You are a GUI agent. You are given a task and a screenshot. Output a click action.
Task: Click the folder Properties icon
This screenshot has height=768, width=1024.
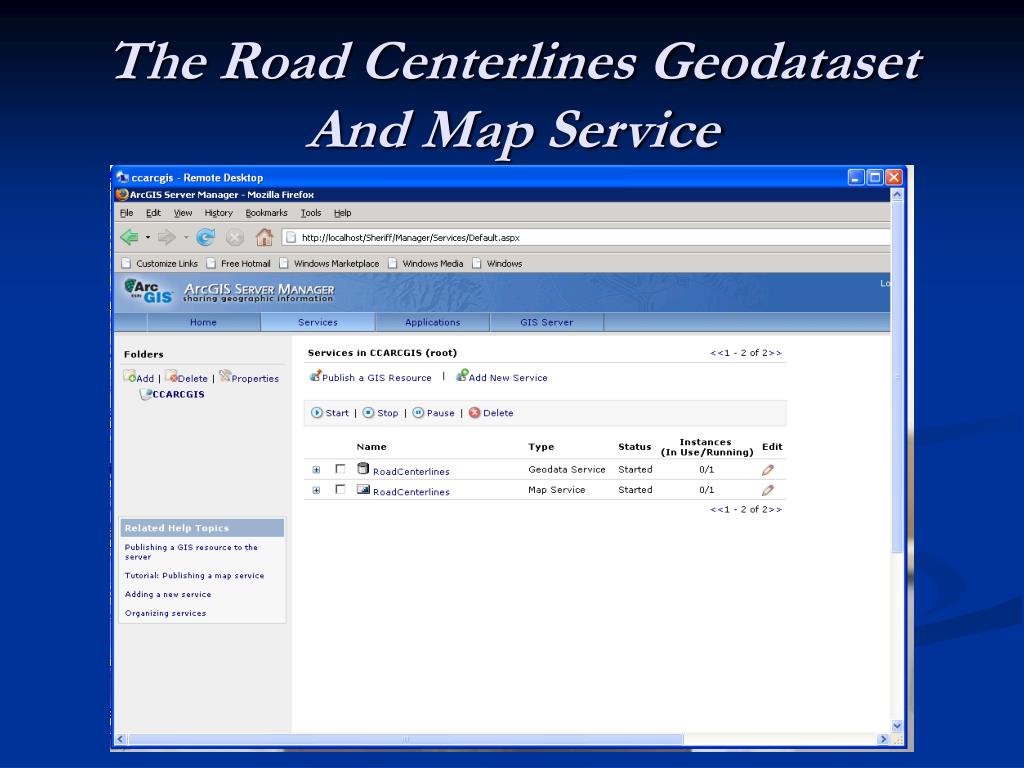225,376
